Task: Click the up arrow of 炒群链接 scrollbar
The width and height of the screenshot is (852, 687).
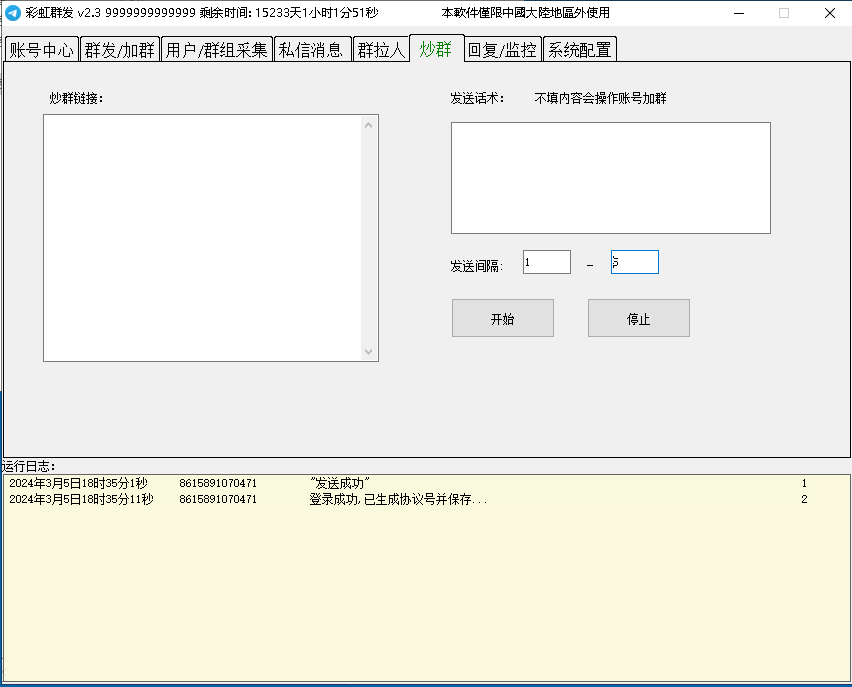Action: (368, 125)
